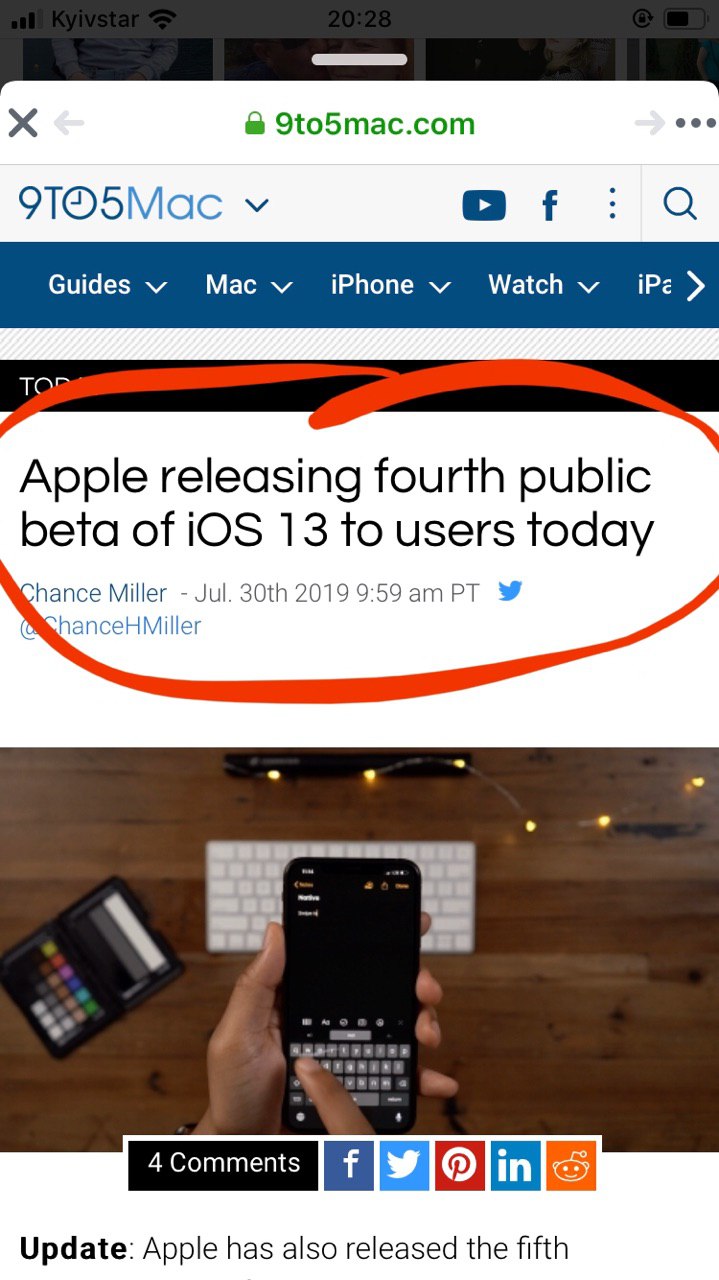Open the vertical three-dot site menu
Image resolution: width=719 pixels, height=1280 pixels.
[612, 205]
